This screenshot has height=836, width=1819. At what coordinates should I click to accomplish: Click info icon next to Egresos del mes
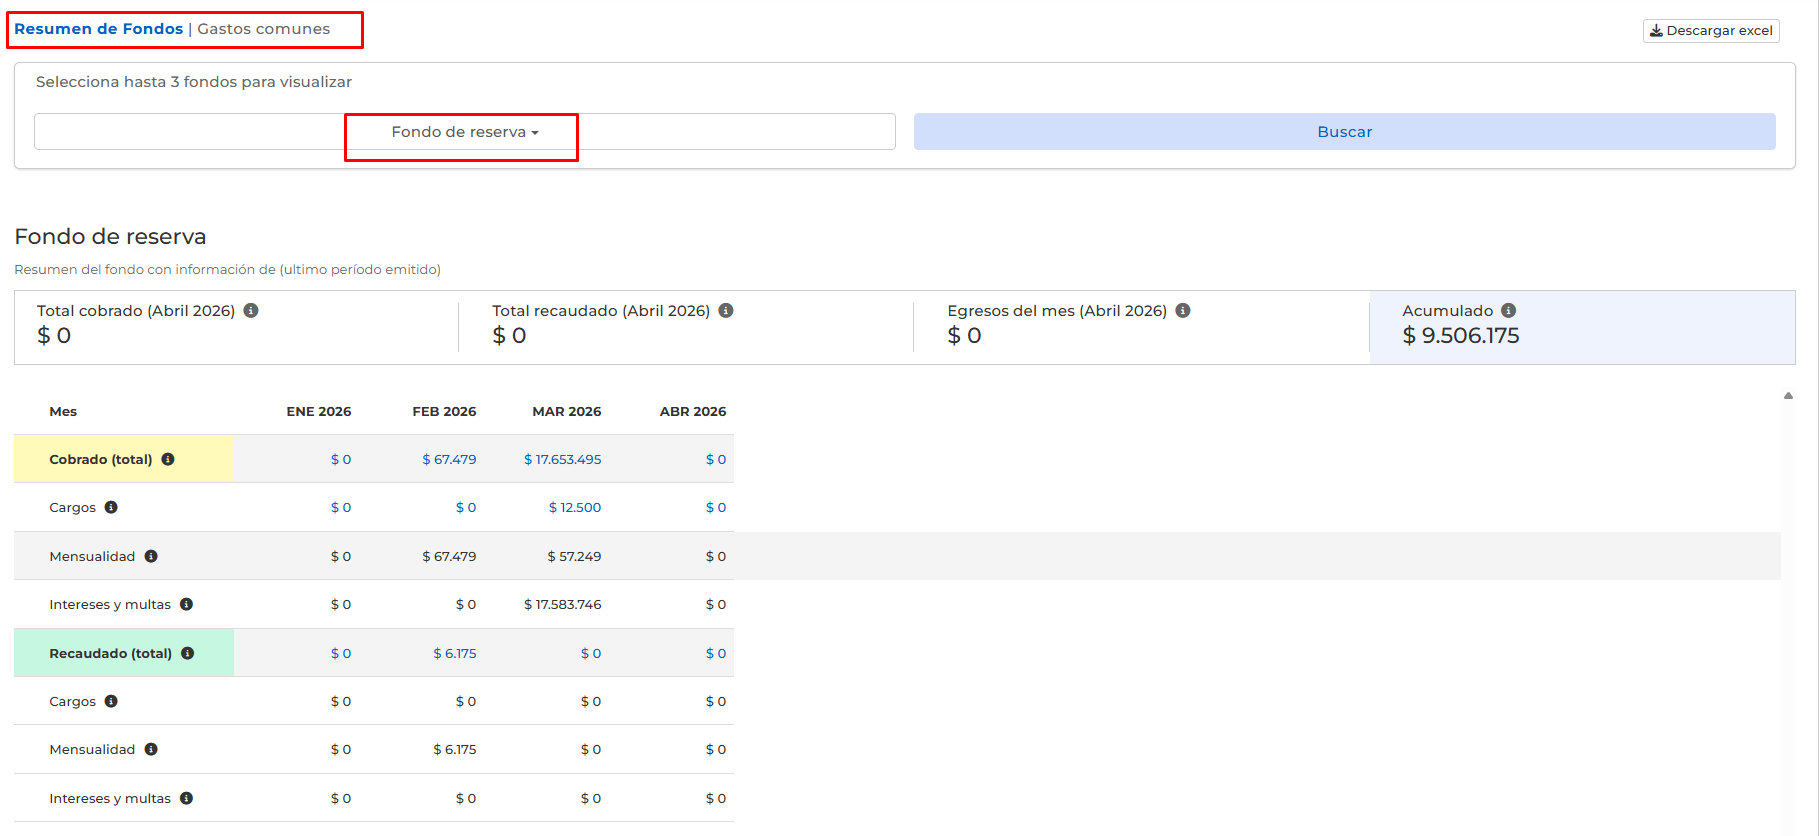[1183, 311]
